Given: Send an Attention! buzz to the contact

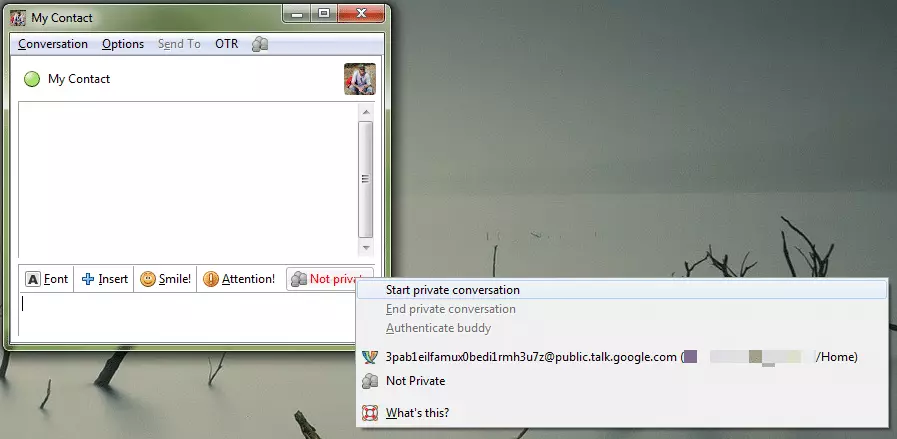Looking at the screenshot, I should 239,279.
